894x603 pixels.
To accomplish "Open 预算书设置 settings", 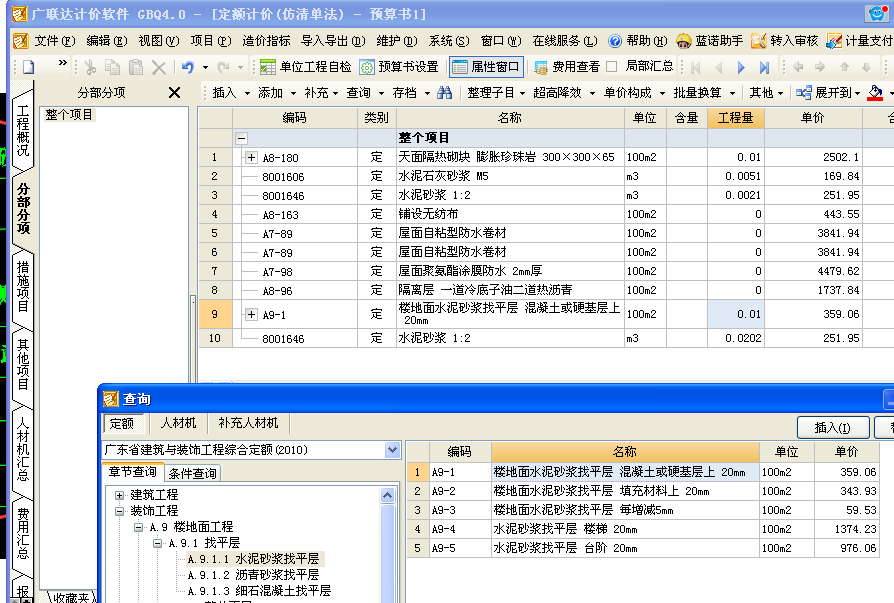I will 399,67.
